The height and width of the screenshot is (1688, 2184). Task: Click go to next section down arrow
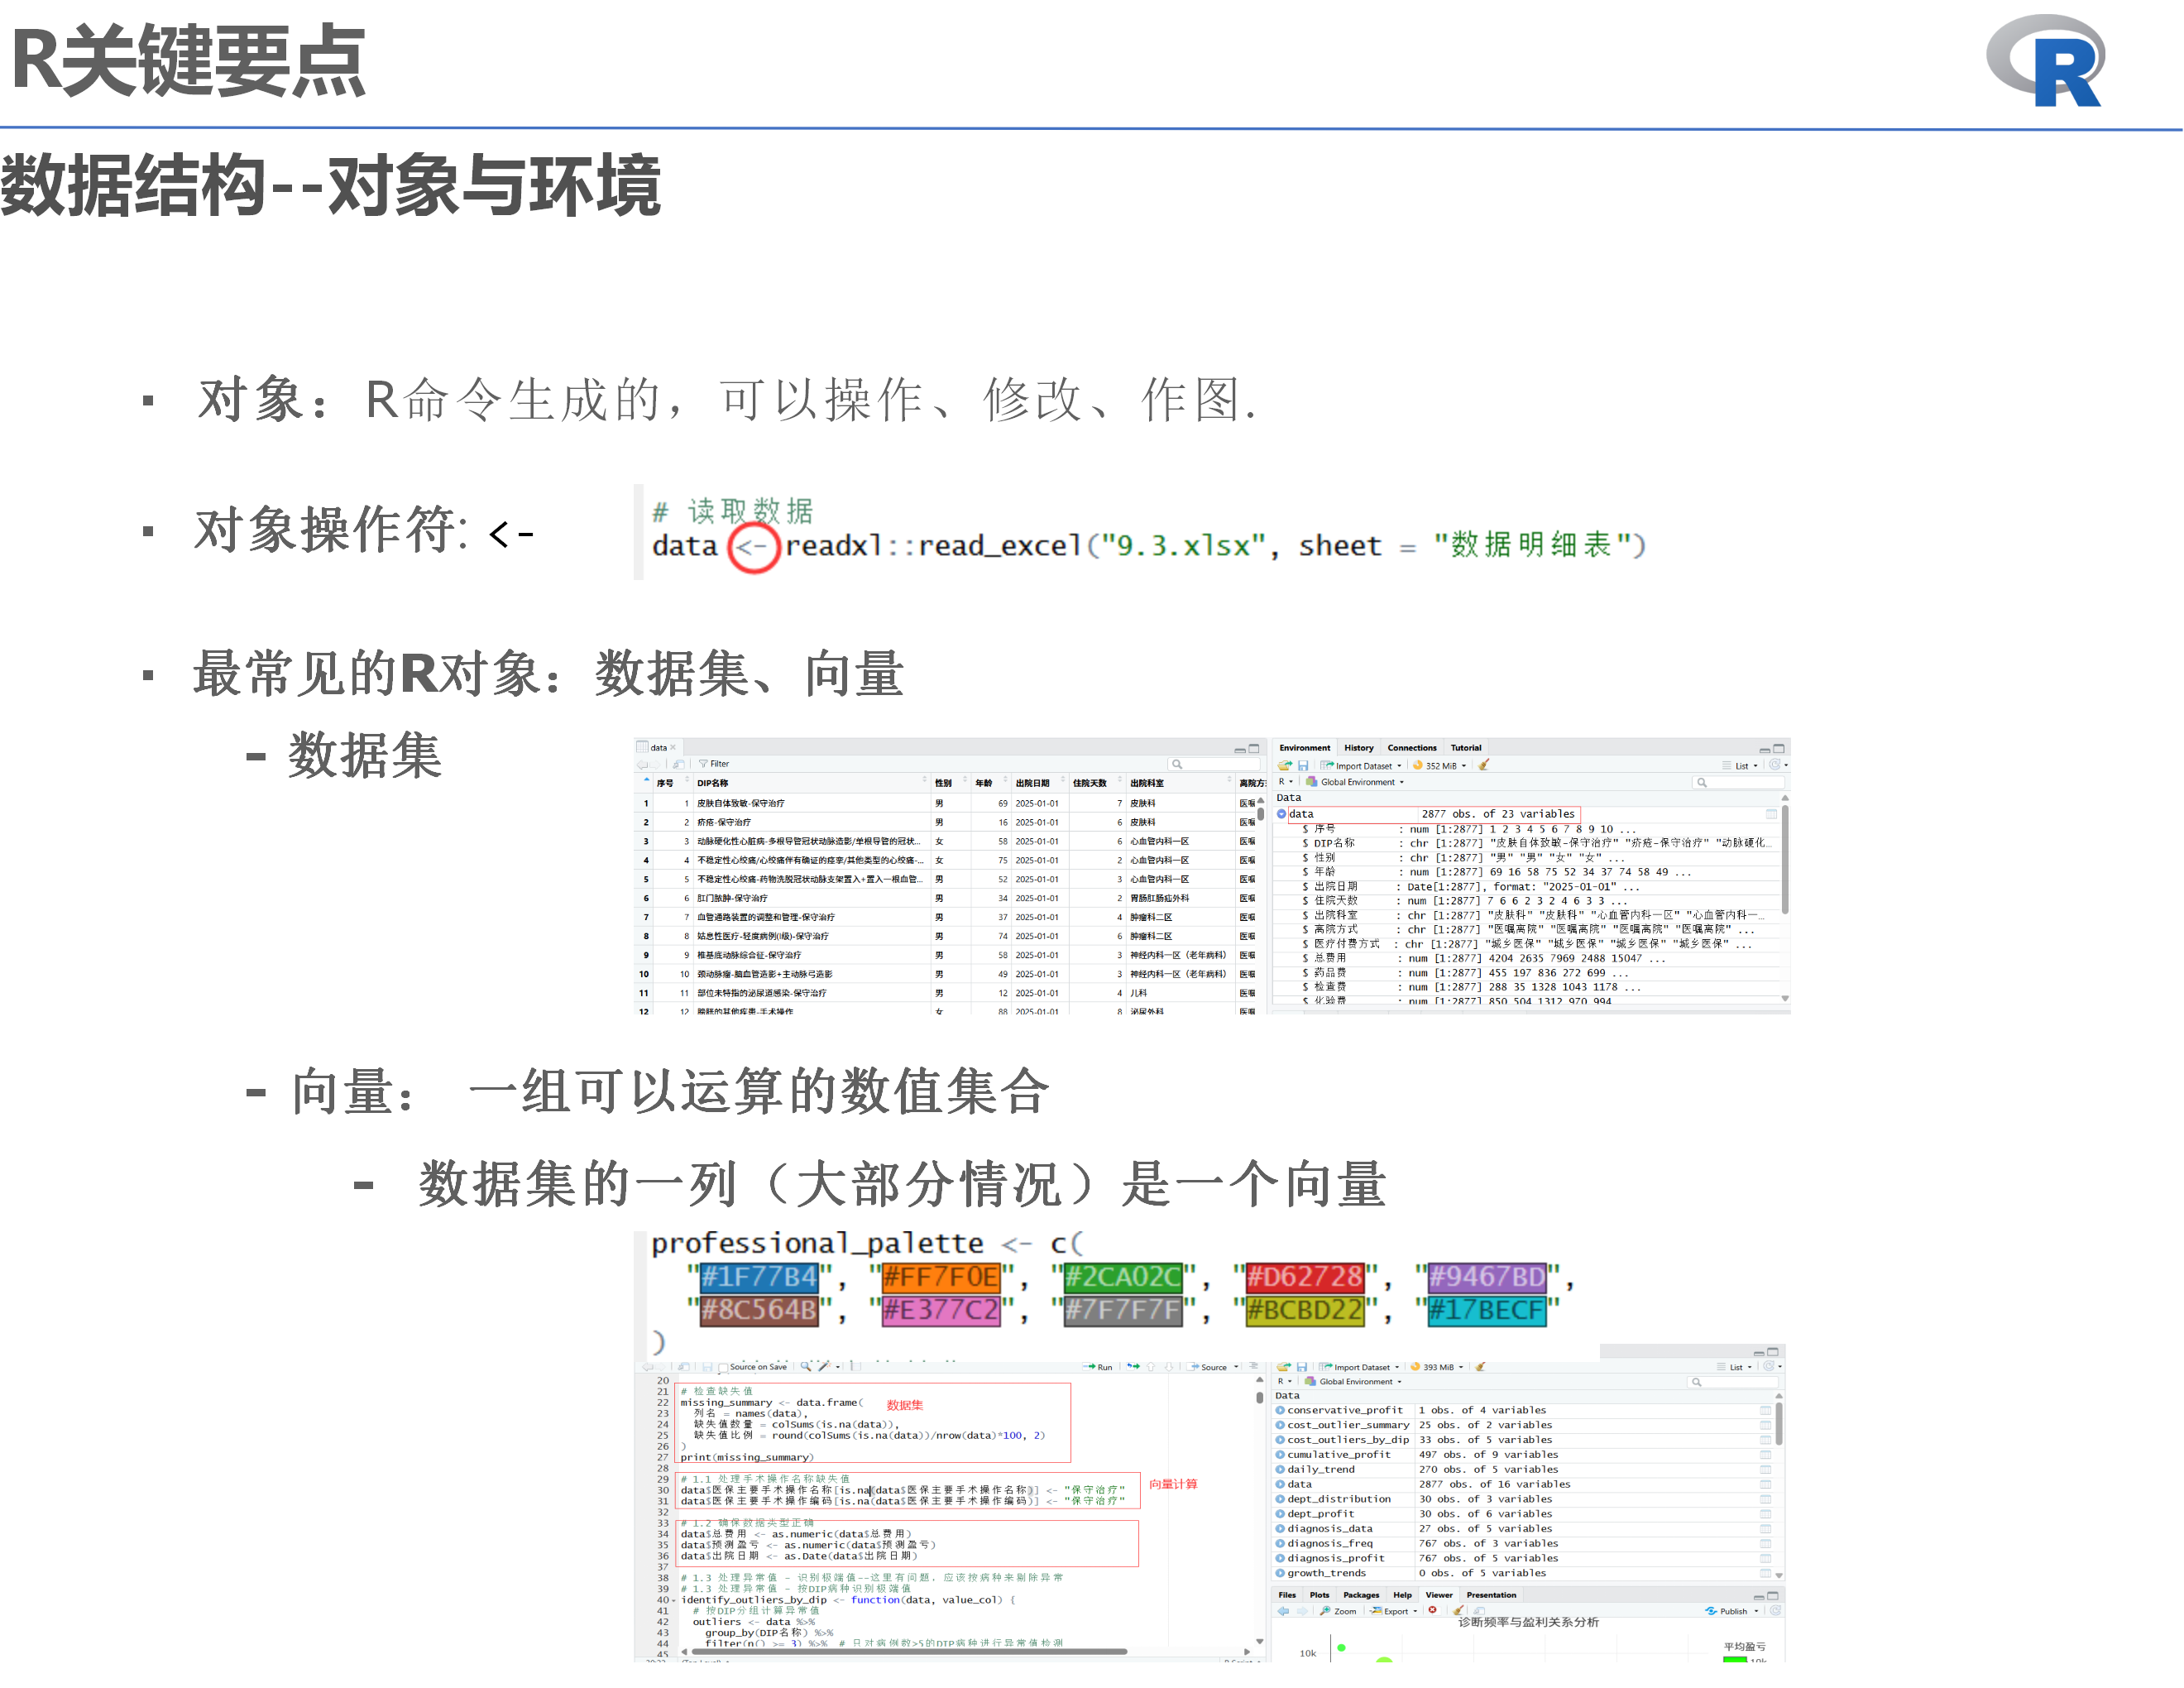pyautogui.click(x=1168, y=1366)
